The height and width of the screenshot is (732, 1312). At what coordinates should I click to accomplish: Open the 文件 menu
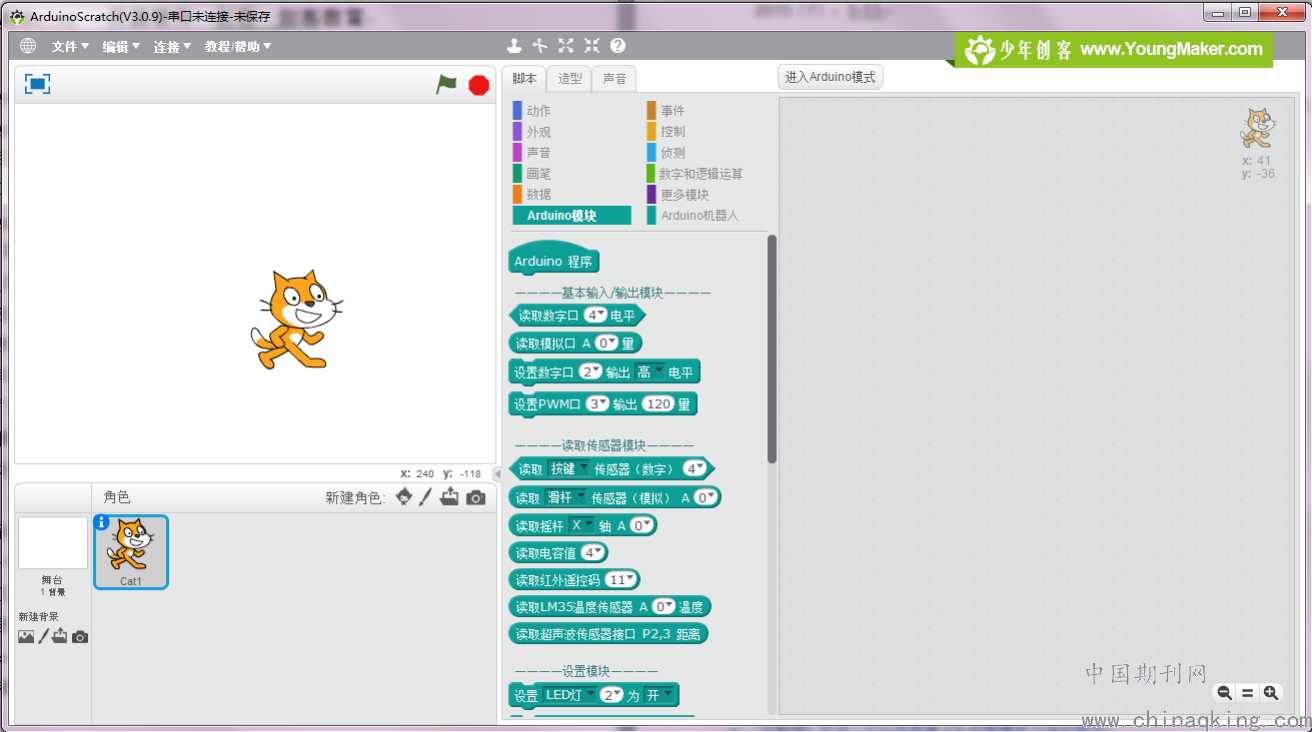(70, 47)
